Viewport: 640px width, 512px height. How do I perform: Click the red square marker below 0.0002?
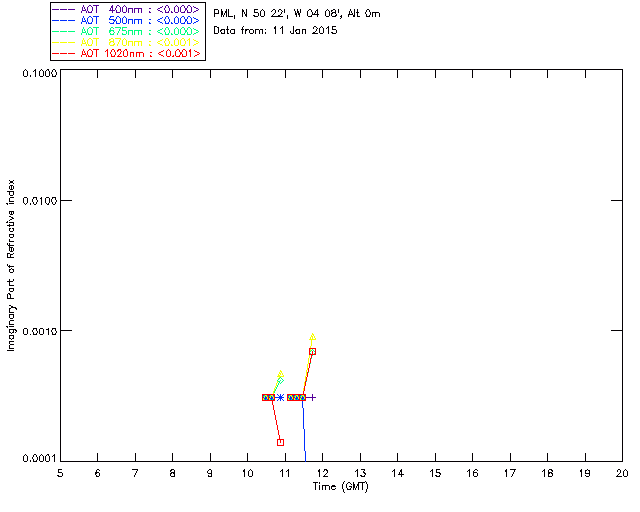point(280,442)
